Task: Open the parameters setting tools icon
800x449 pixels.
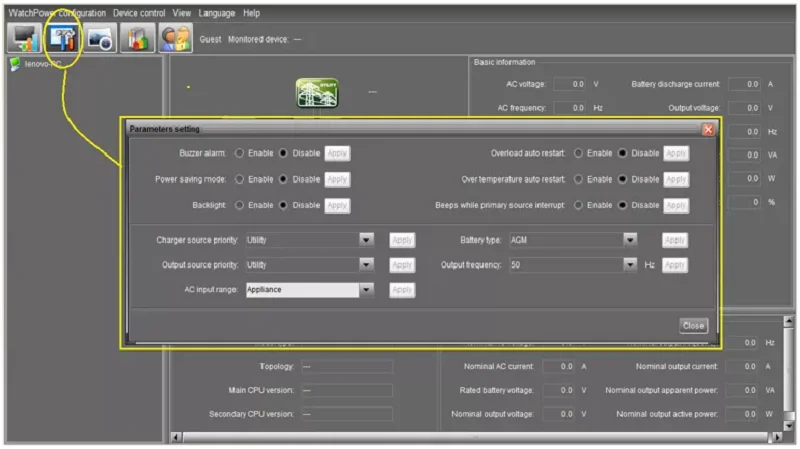Action: tap(62, 38)
